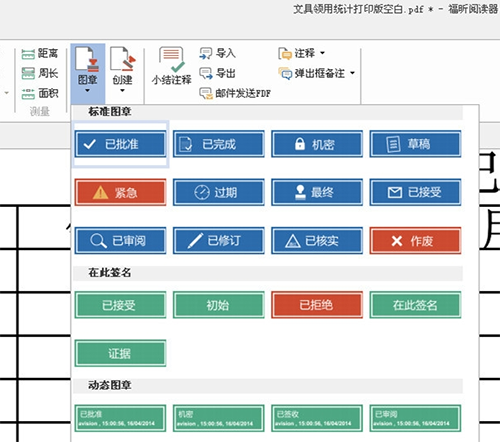Choose the 机密 confidential stamp
This screenshot has height=442, width=500.
point(317,144)
